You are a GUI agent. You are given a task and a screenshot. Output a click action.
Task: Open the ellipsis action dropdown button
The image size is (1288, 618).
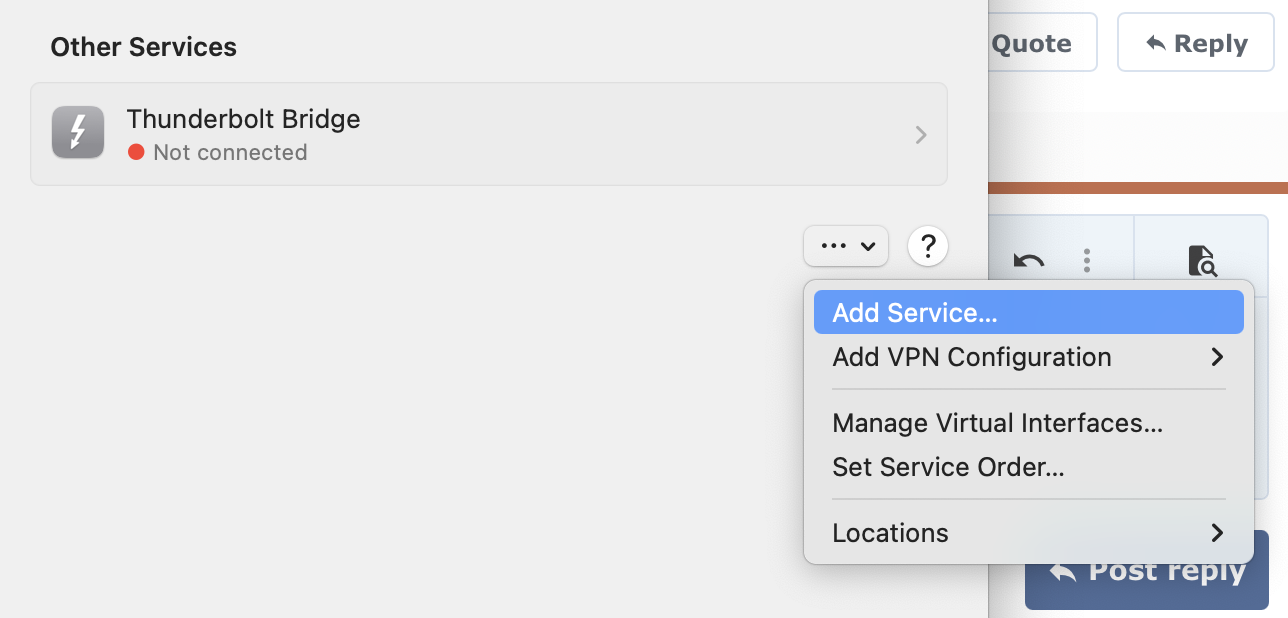click(x=846, y=246)
